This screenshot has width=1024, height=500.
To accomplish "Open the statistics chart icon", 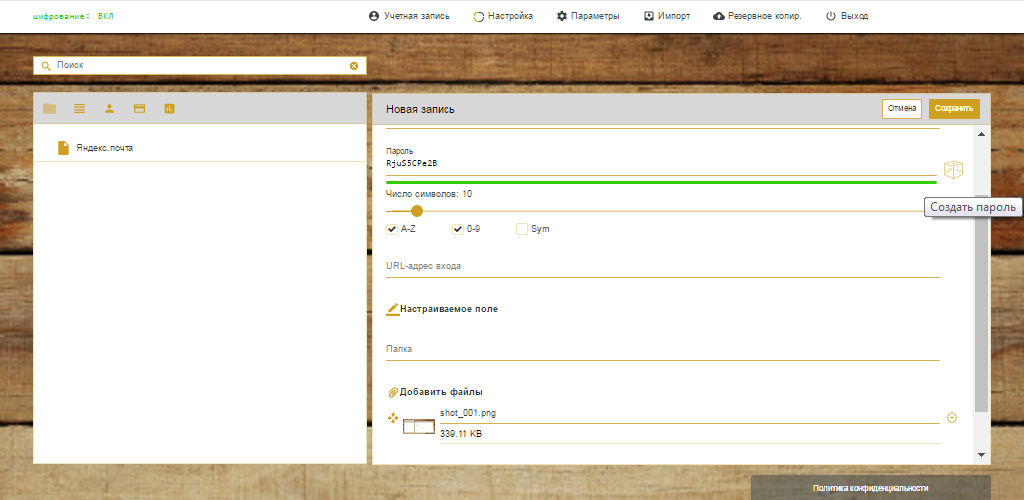I will point(170,109).
